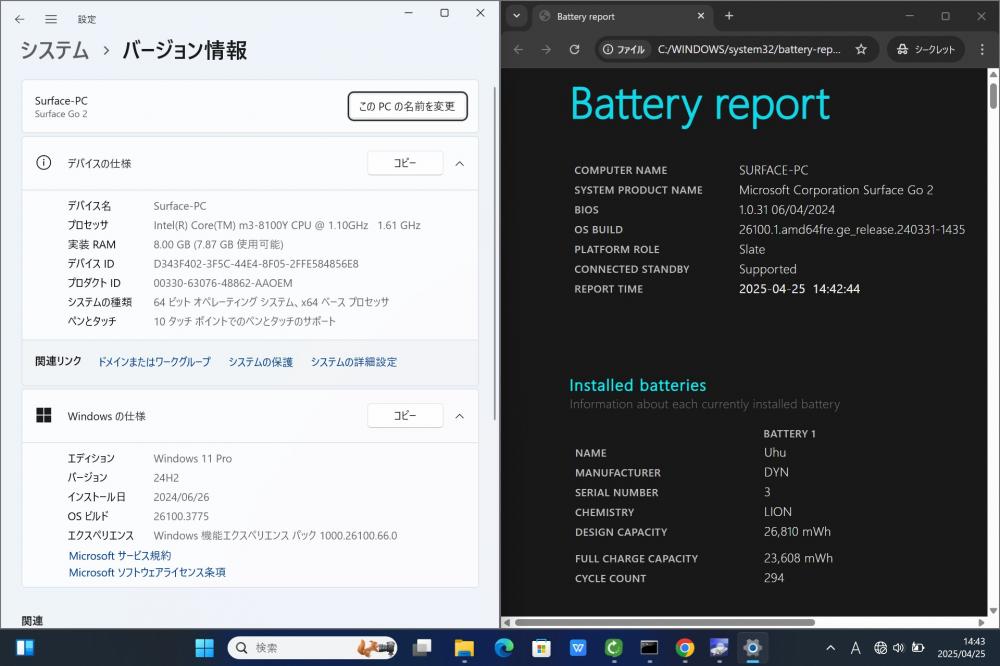The image size is (1000, 666).
Task: Open the Settings hamburger navigation menu
Action: pos(51,19)
